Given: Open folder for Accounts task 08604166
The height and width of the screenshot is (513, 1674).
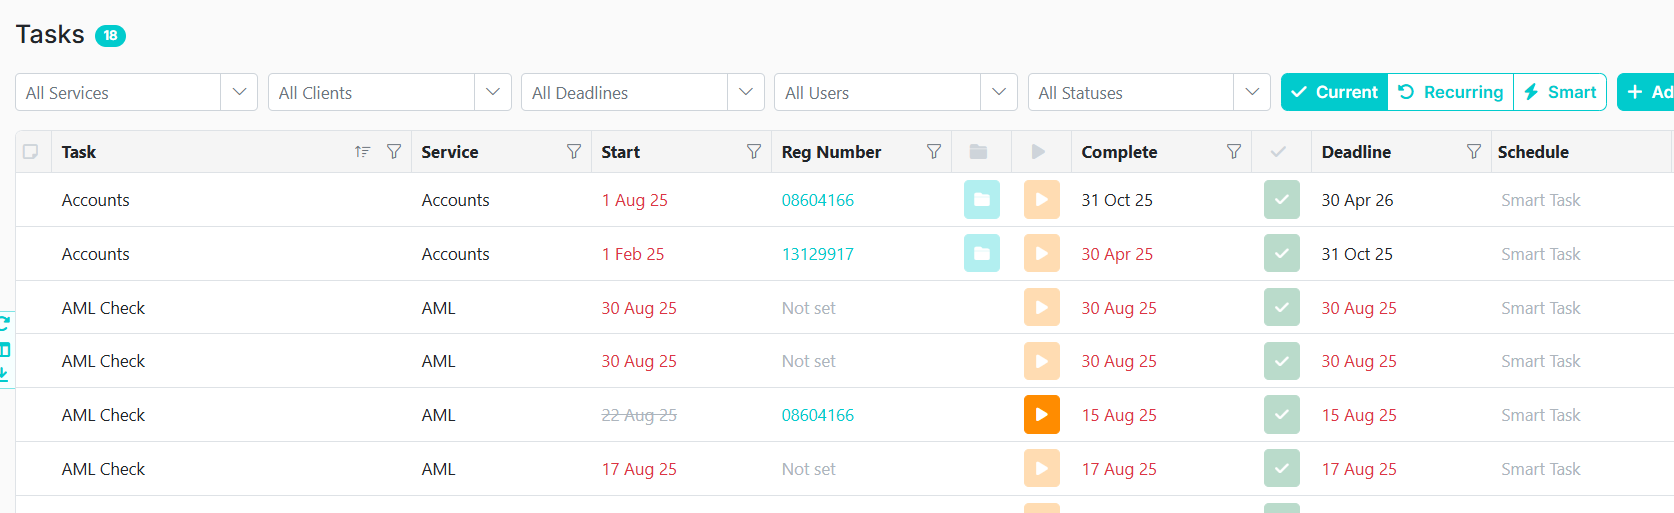Looking at the screenshot, I should [x=982, y=200].
